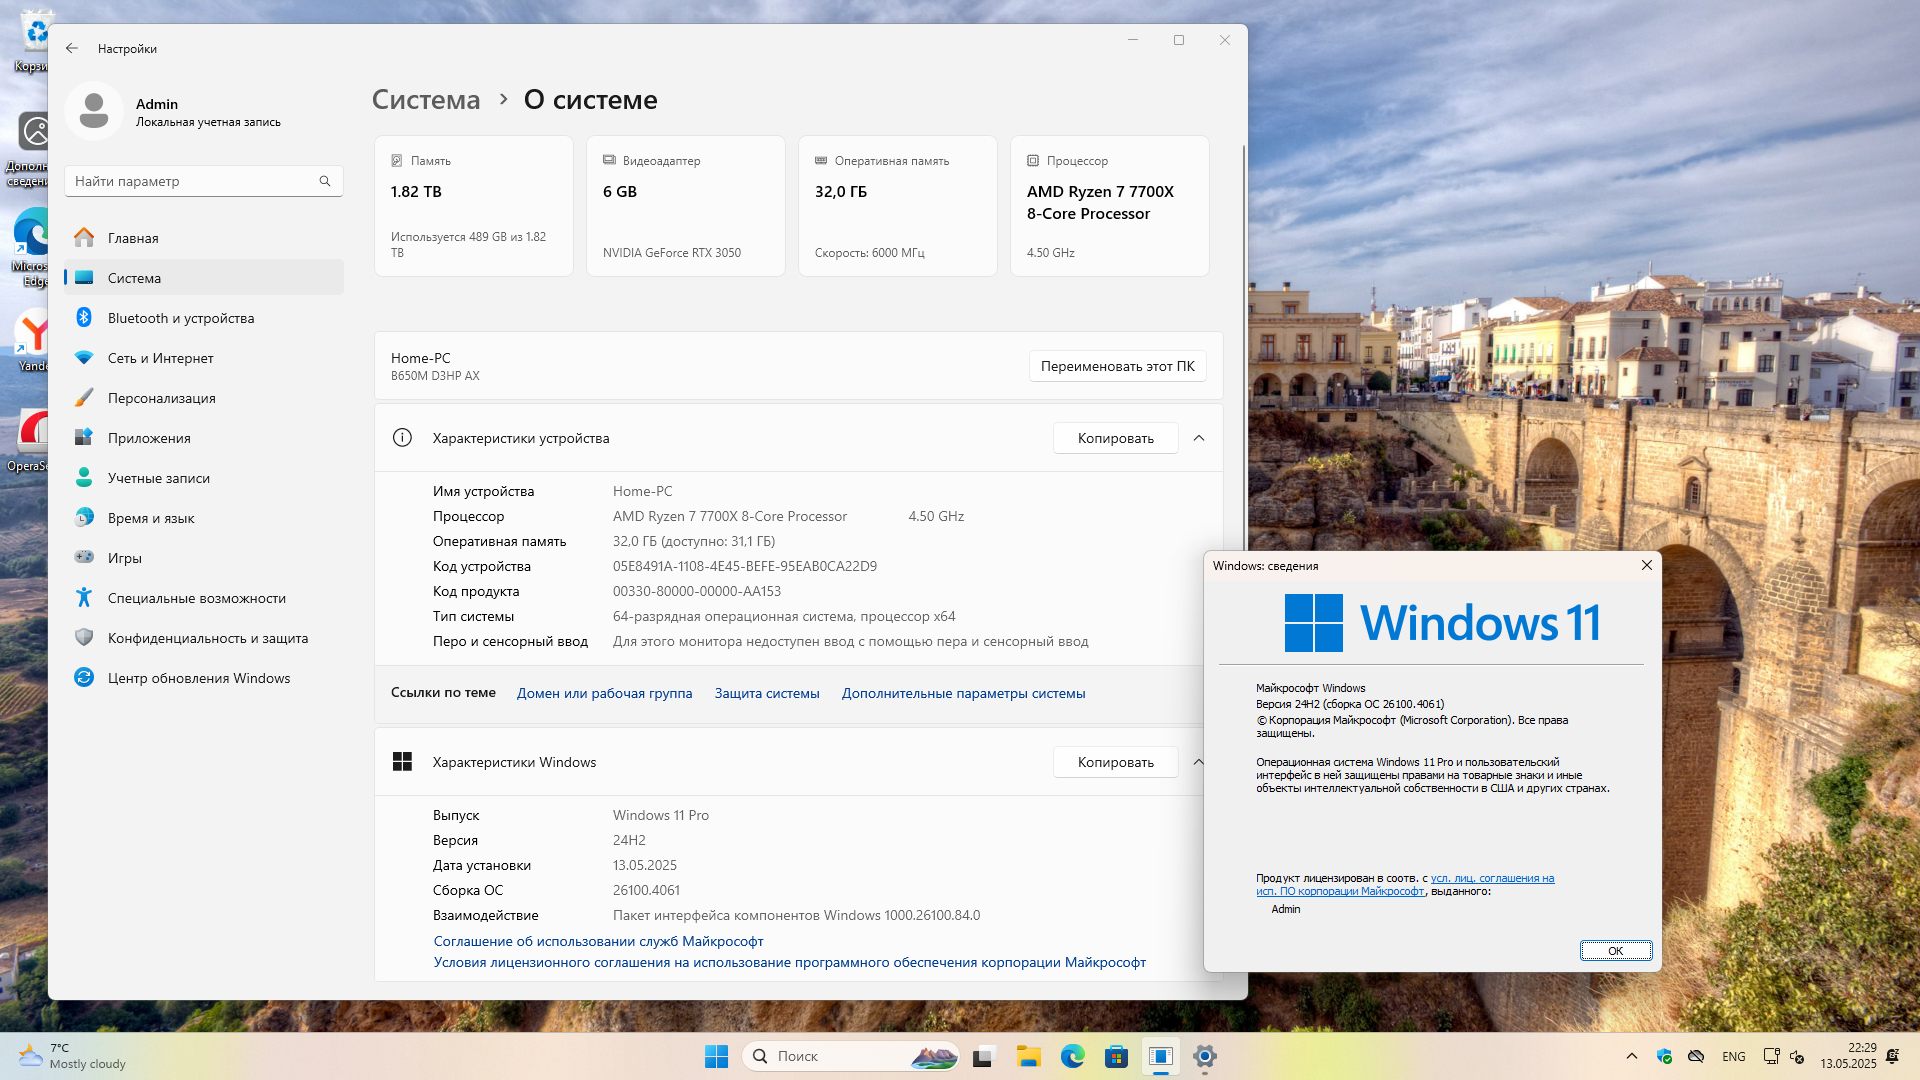
Task: Click the Найти параметр search field
Action: click(190, 181)
